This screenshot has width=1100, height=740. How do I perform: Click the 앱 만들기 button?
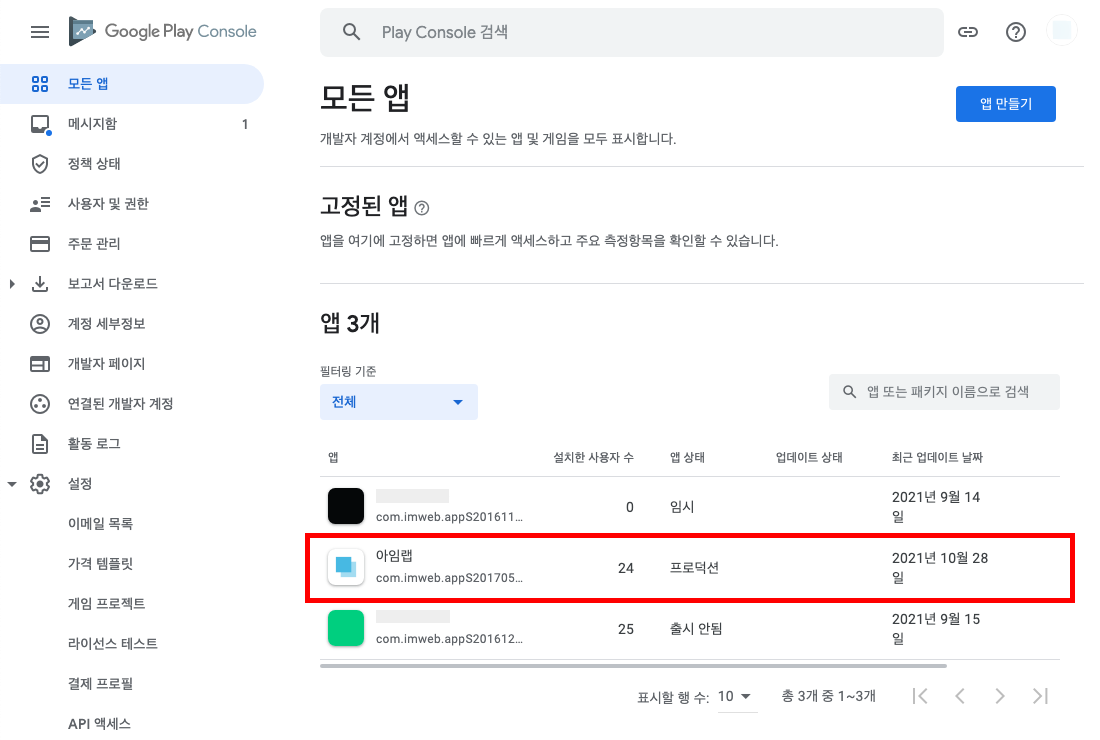click(x=1005, y=104)
